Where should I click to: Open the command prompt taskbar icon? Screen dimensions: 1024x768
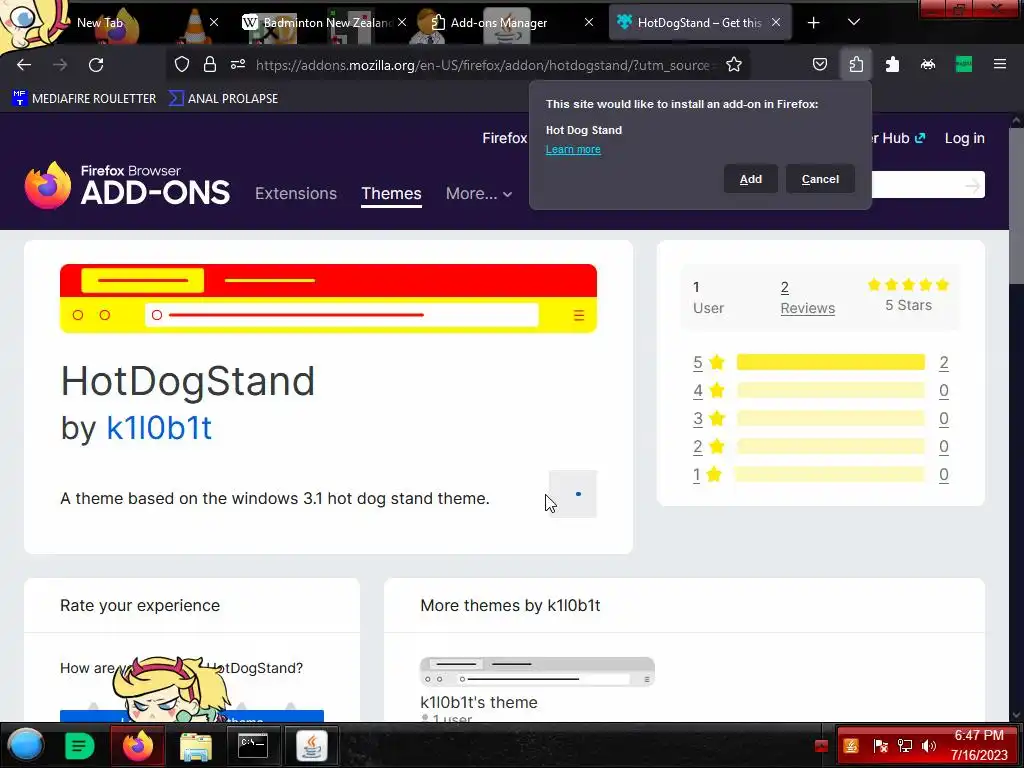coord(253,746)
